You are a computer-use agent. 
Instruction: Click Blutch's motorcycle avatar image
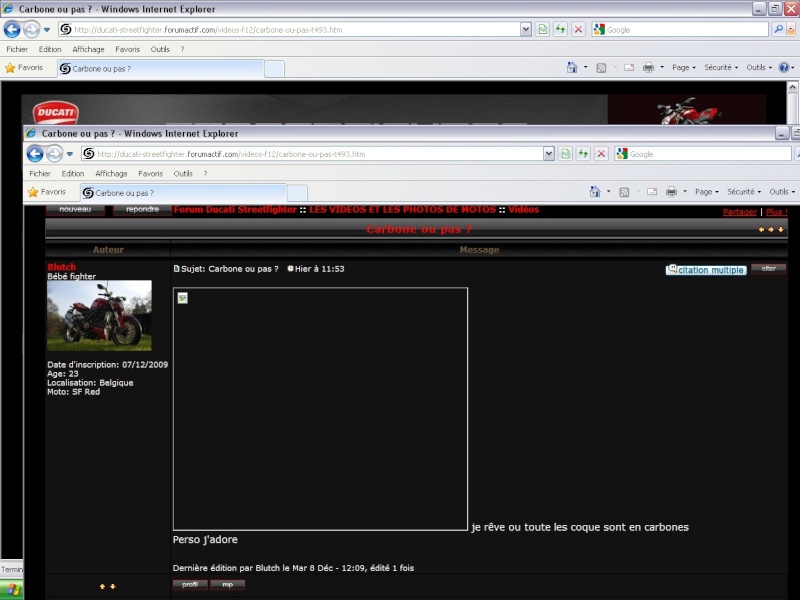[99, 315]
